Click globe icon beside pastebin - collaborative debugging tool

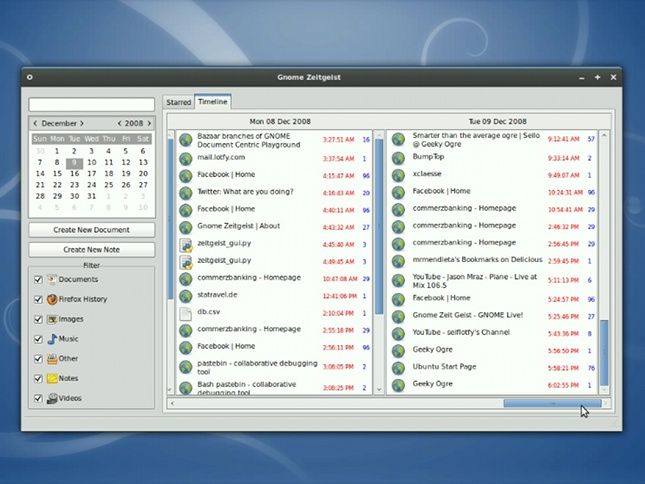point(186,367)
